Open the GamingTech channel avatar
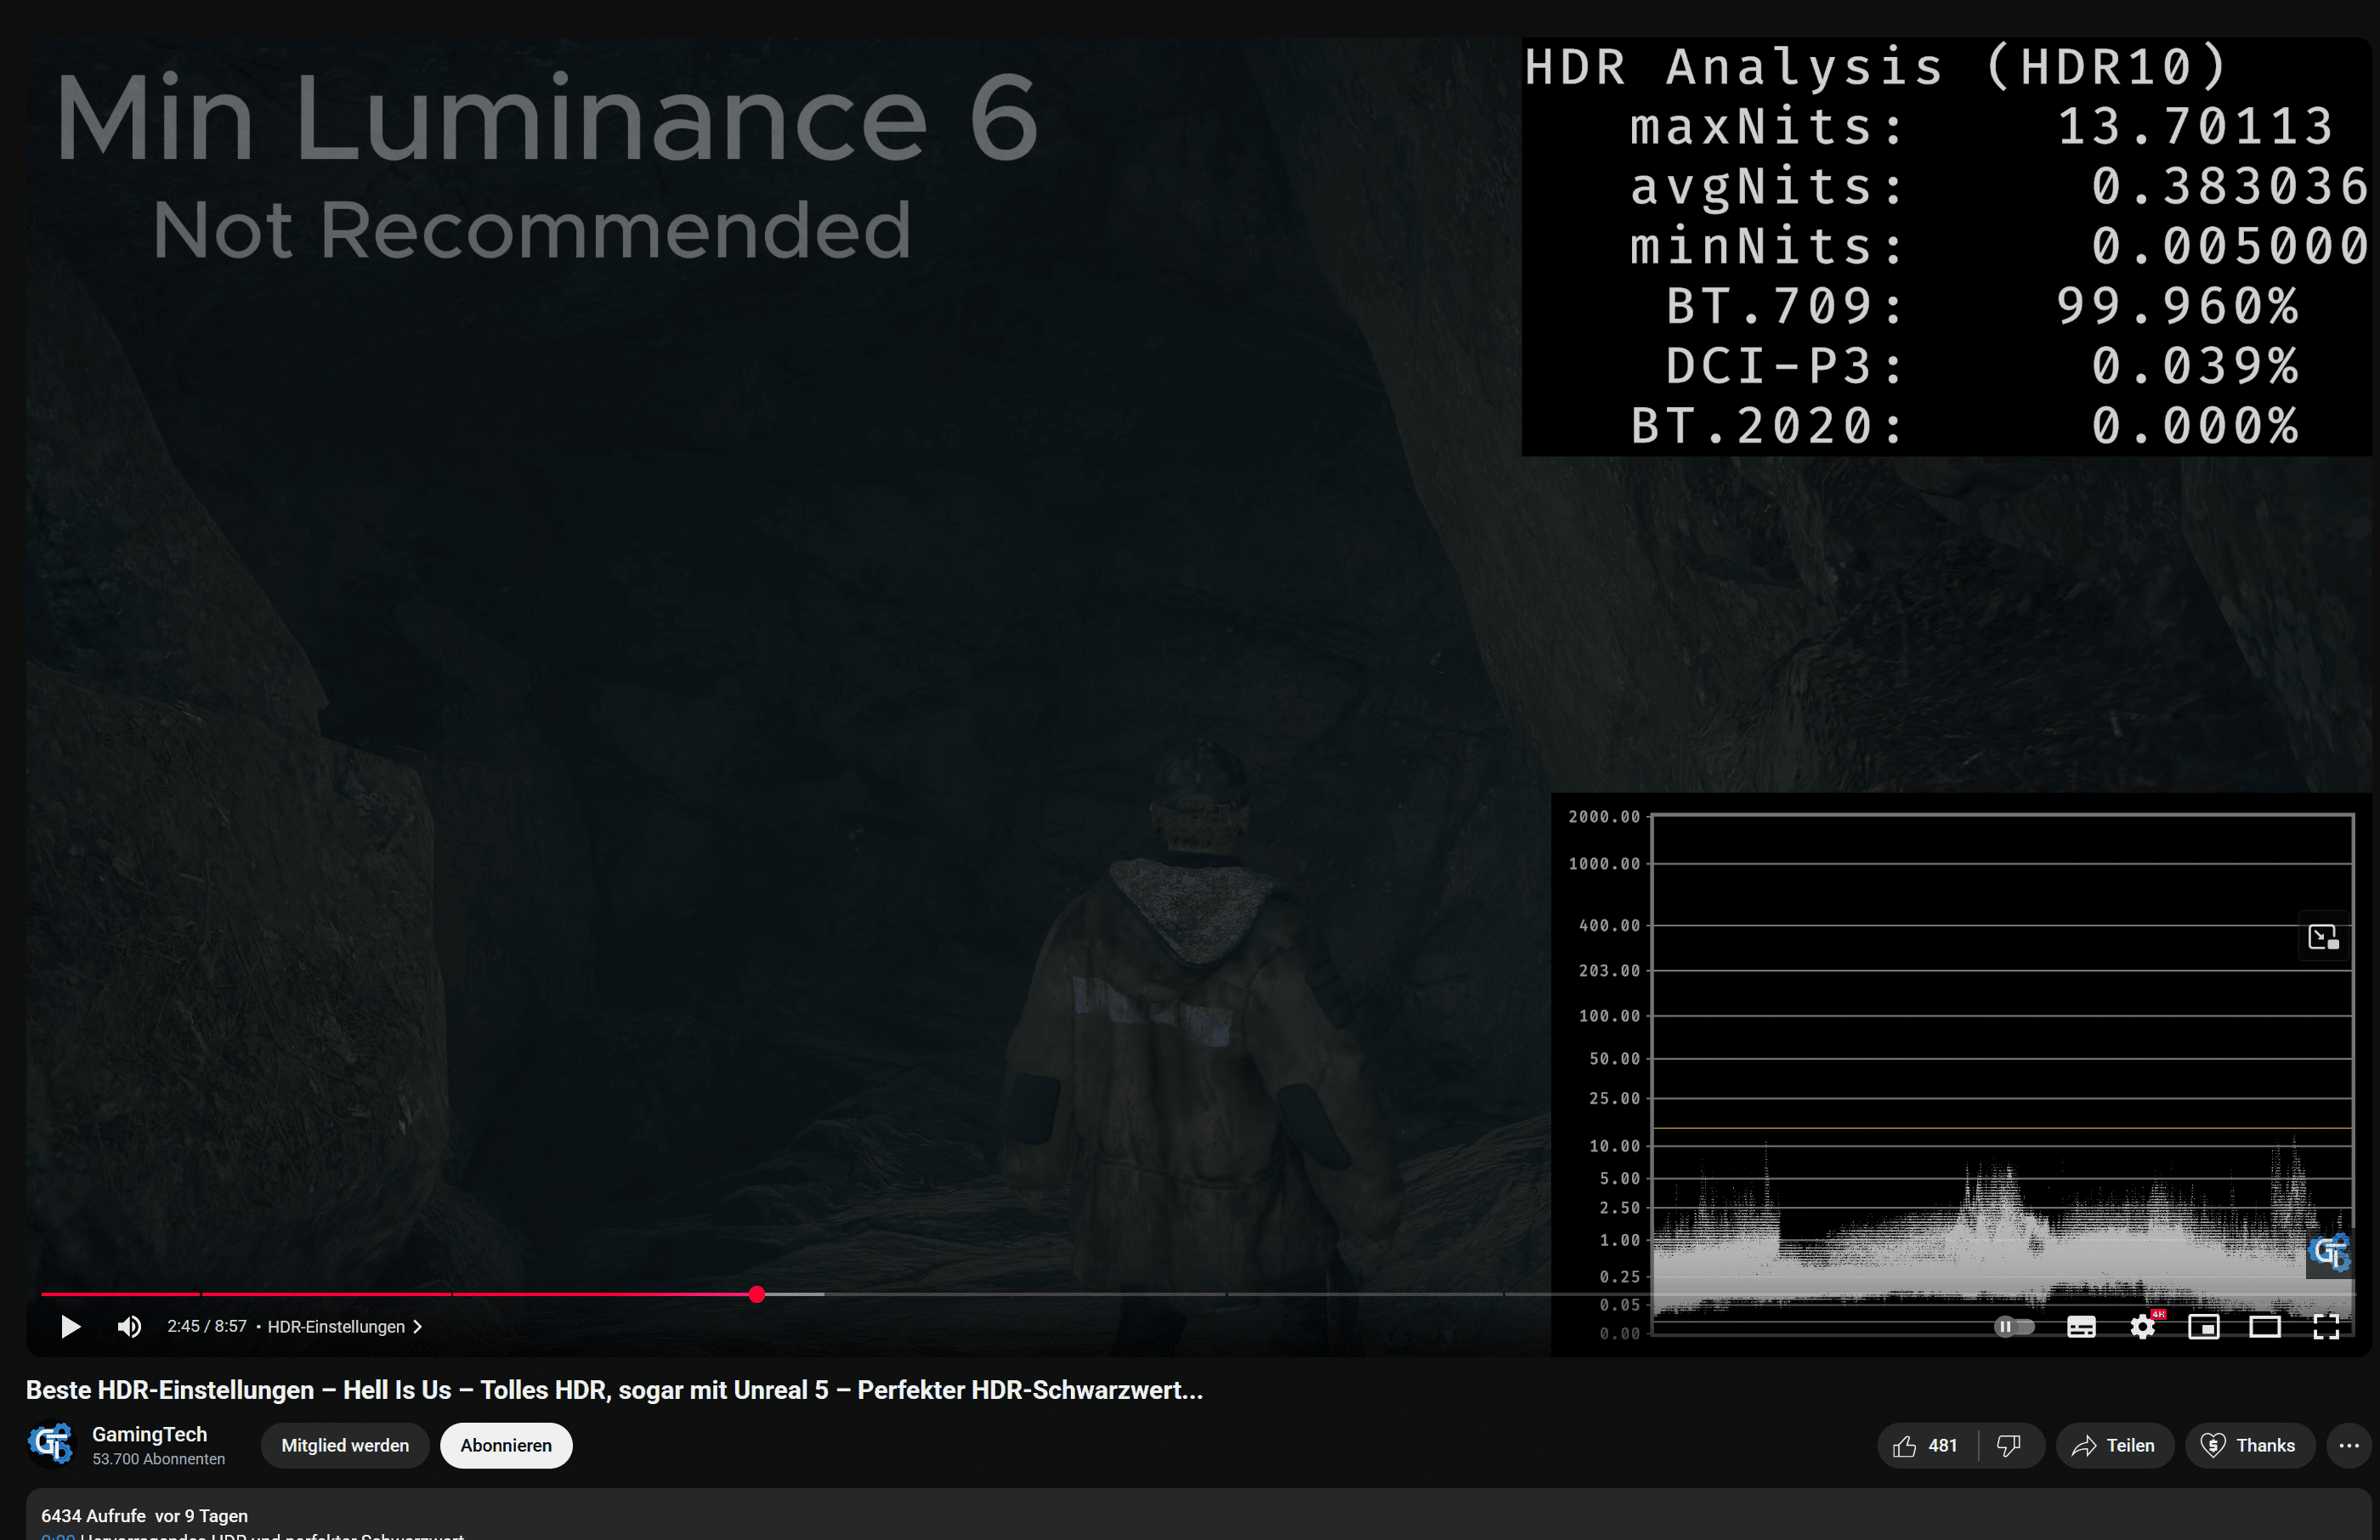This screenshot has width=2380, height=1540. click(51, 1444)
